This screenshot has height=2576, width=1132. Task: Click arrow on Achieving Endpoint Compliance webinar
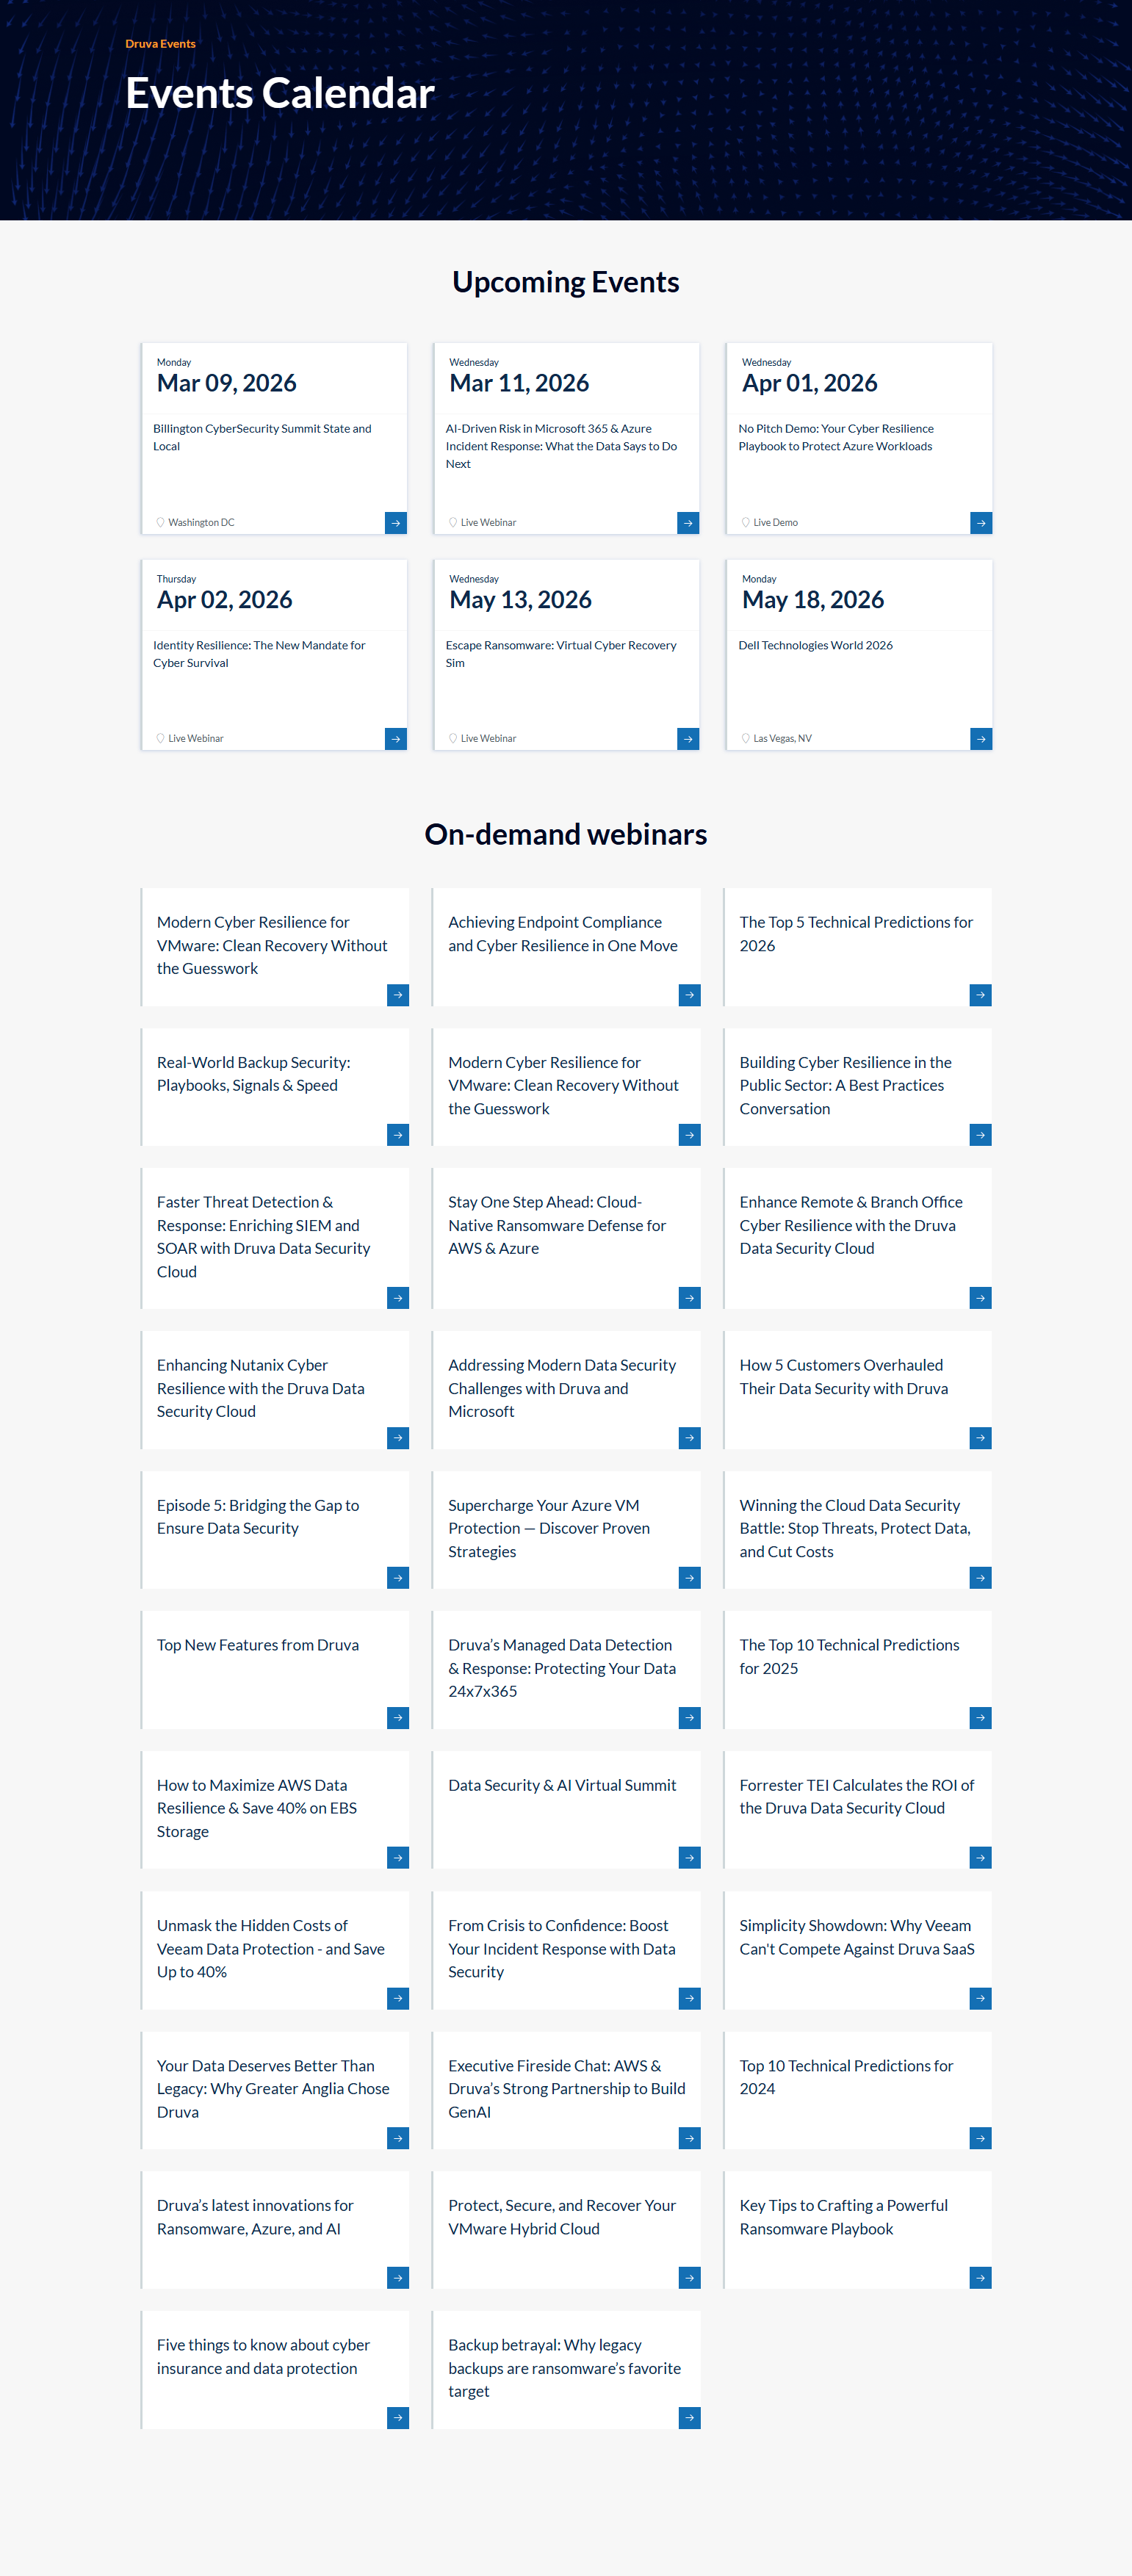click(689, 995)
